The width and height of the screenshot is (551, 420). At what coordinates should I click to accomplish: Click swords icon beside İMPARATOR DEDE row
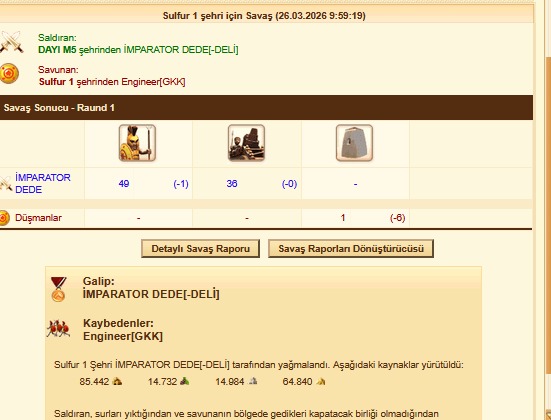pos(6,183)
